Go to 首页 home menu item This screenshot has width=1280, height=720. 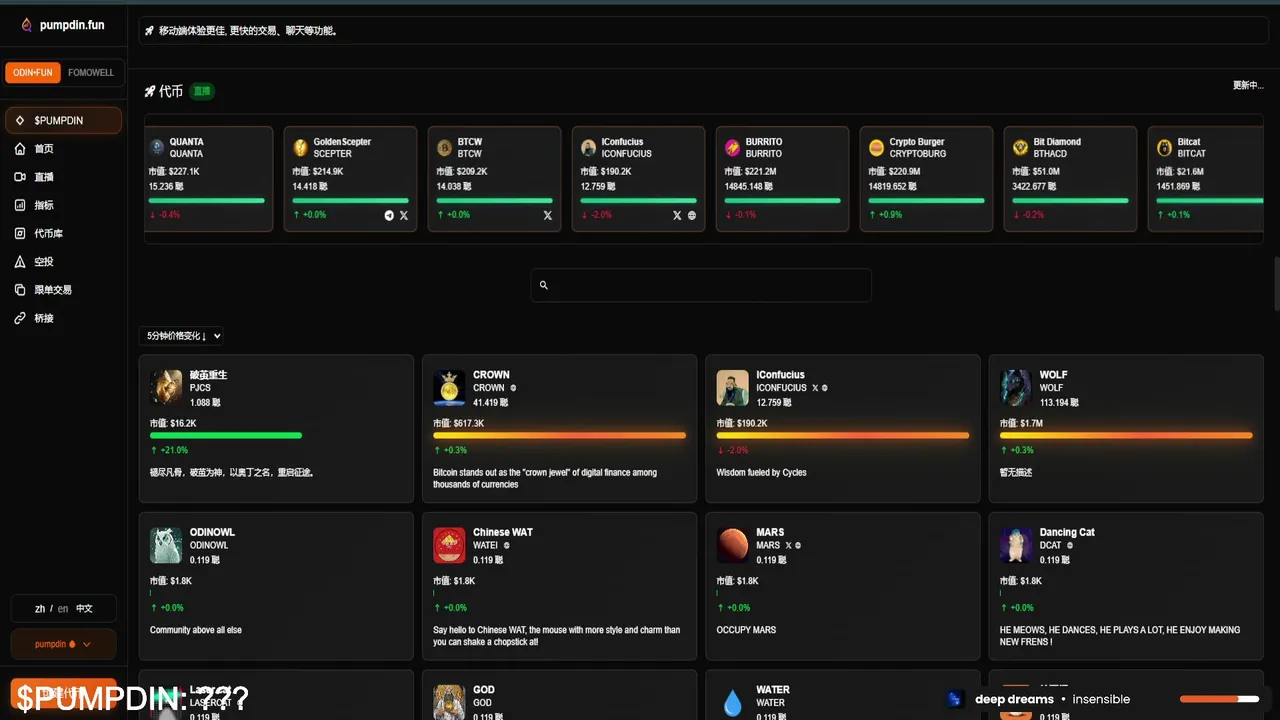[x=63, y=149]
